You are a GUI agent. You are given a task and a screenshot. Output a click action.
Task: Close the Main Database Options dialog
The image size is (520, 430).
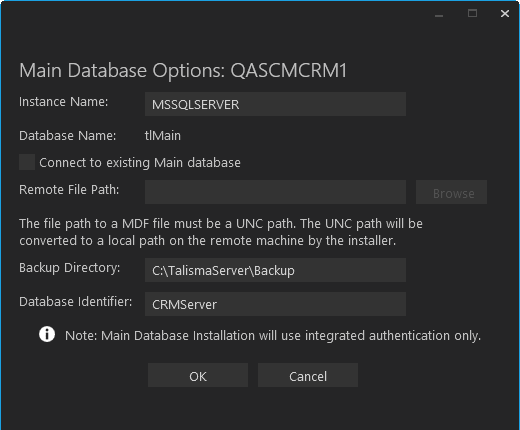coord(505,14)
